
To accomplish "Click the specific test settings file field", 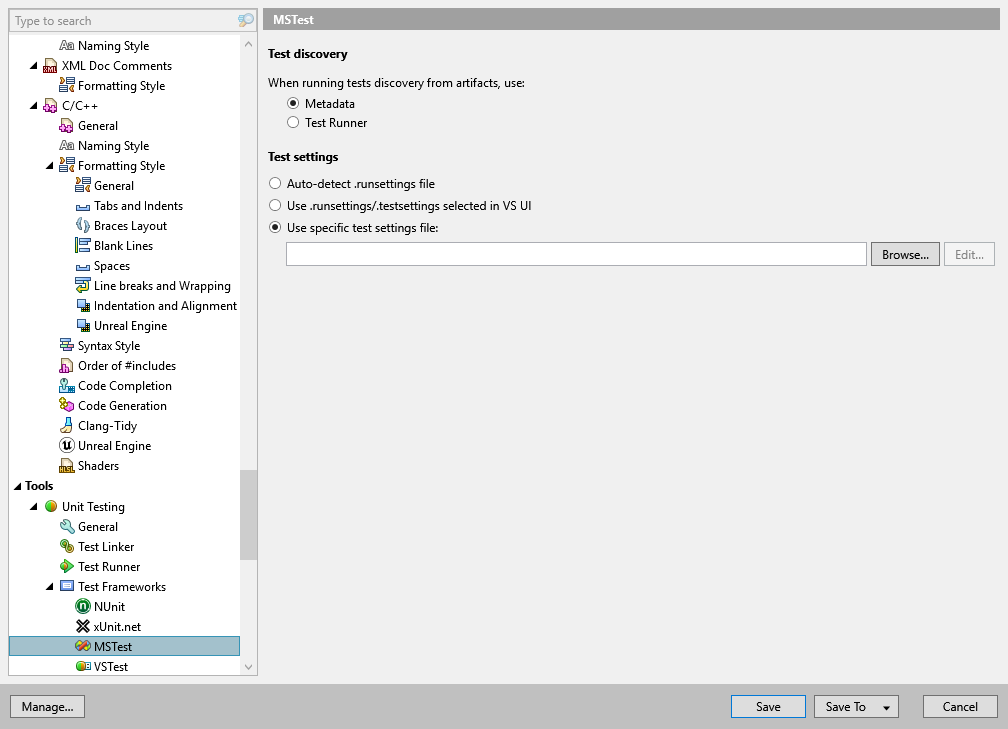I will [575, 254].
